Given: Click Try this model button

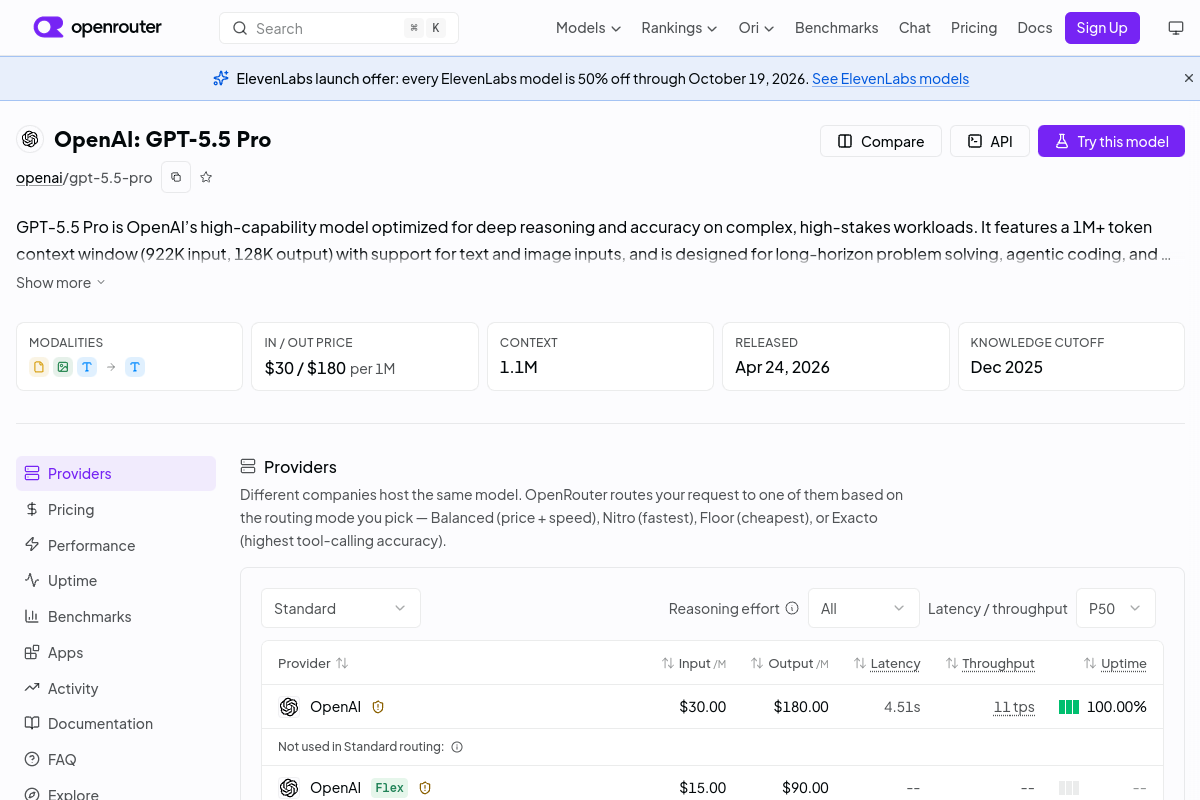Looking at the screenshot, I should click(x=1111, y=141).
